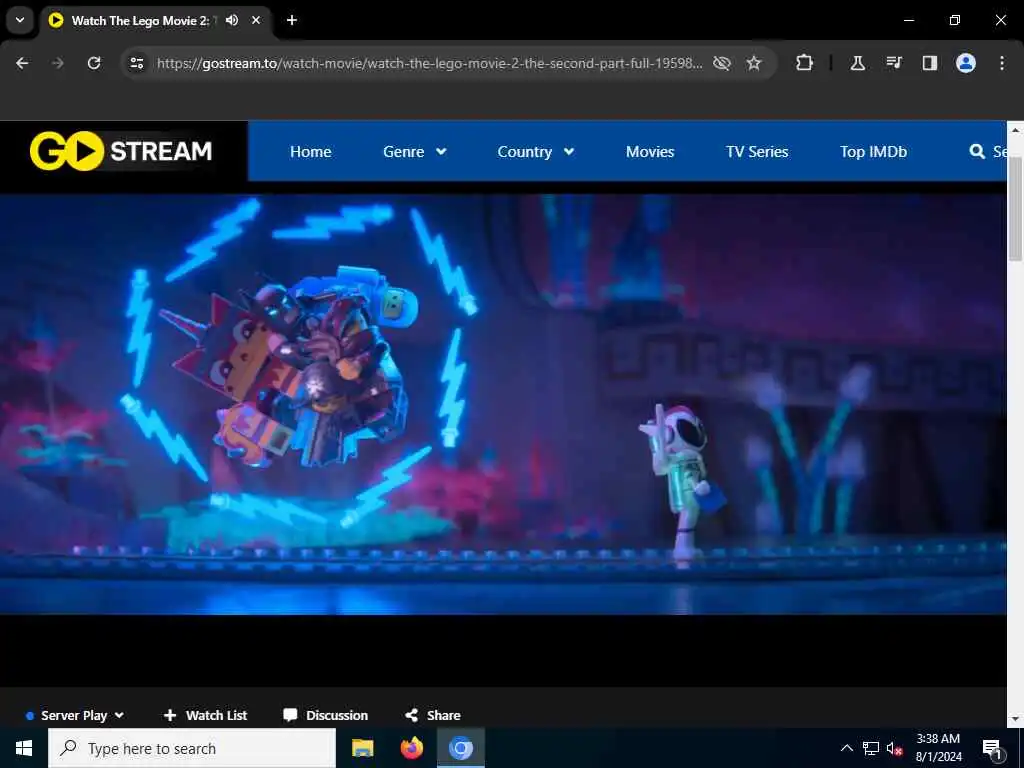This screenshot has height=768, width=1024.
Task: Open the Chrome profile avatar
Action: coord(966,63)
